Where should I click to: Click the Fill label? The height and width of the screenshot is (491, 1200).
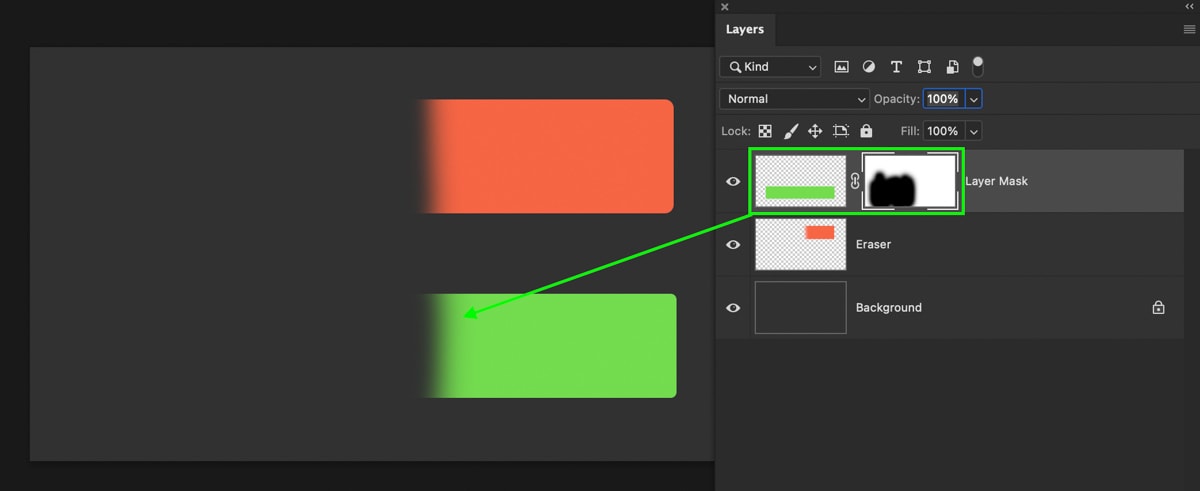pyautogui.click(x=909, y=131)
